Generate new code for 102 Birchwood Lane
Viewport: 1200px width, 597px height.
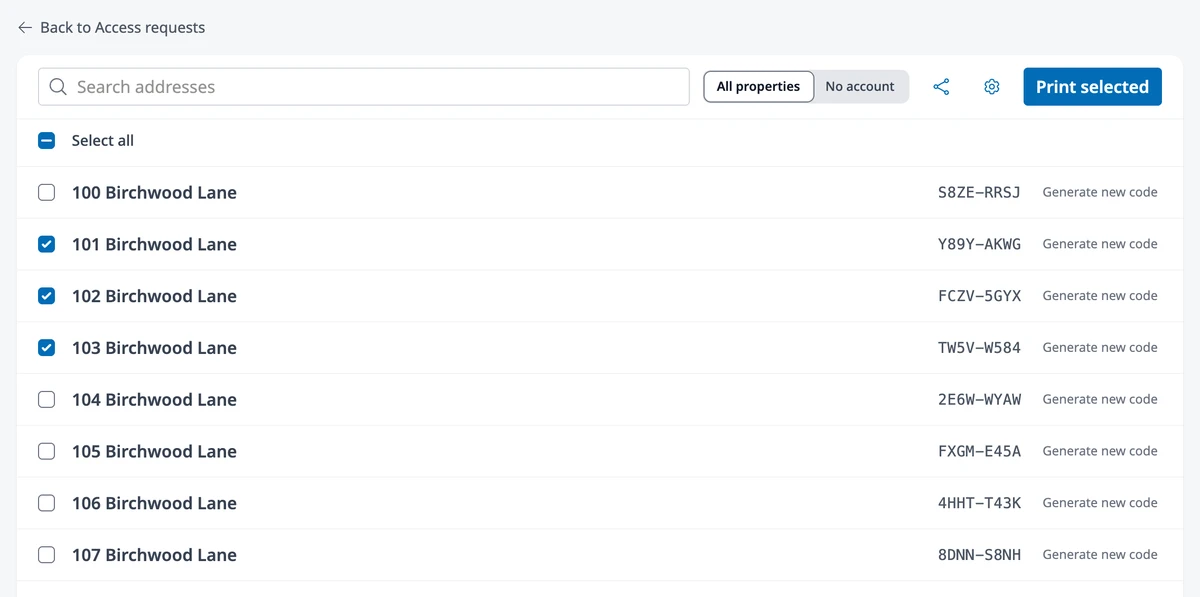[x=1100, y=296]
